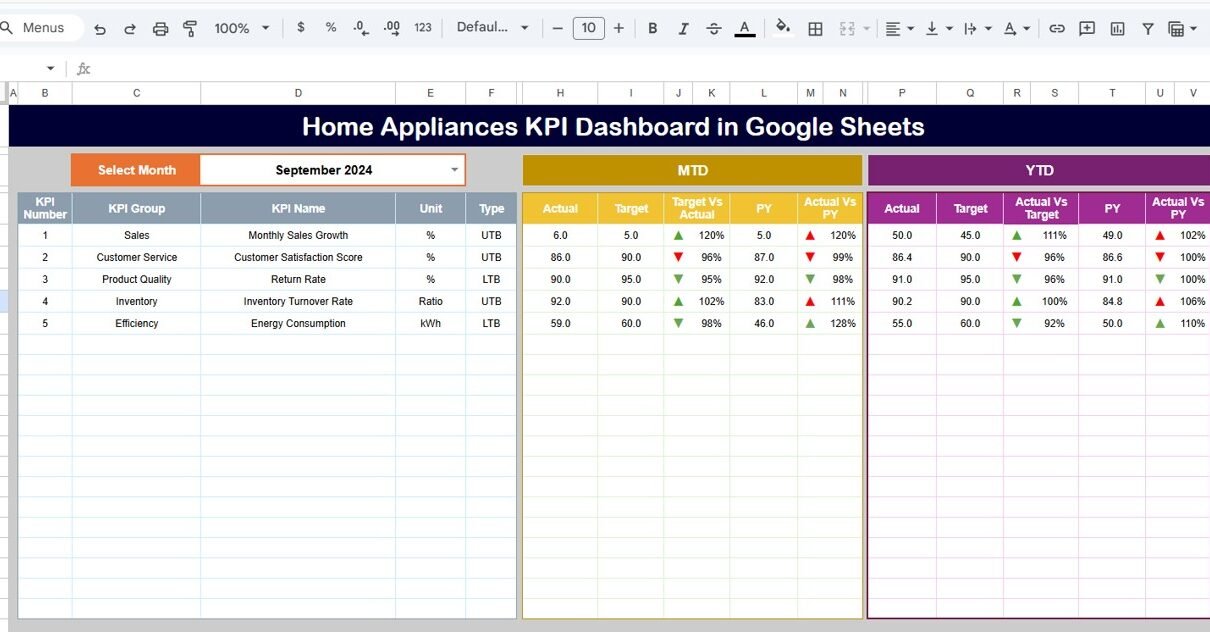This screenshot has width=1210, height=632.
Task: Toggle italic formatting
Action: tap(683, 29)
